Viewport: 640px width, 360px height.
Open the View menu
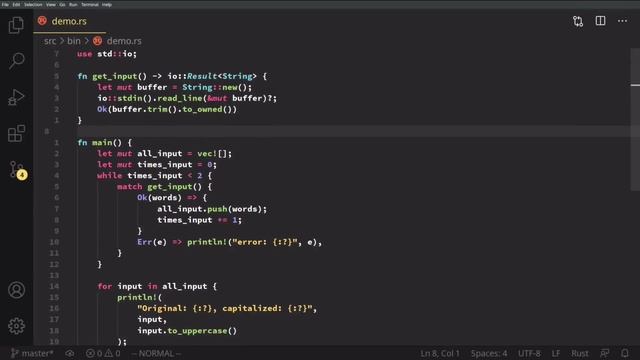click(x=51, y=4)
